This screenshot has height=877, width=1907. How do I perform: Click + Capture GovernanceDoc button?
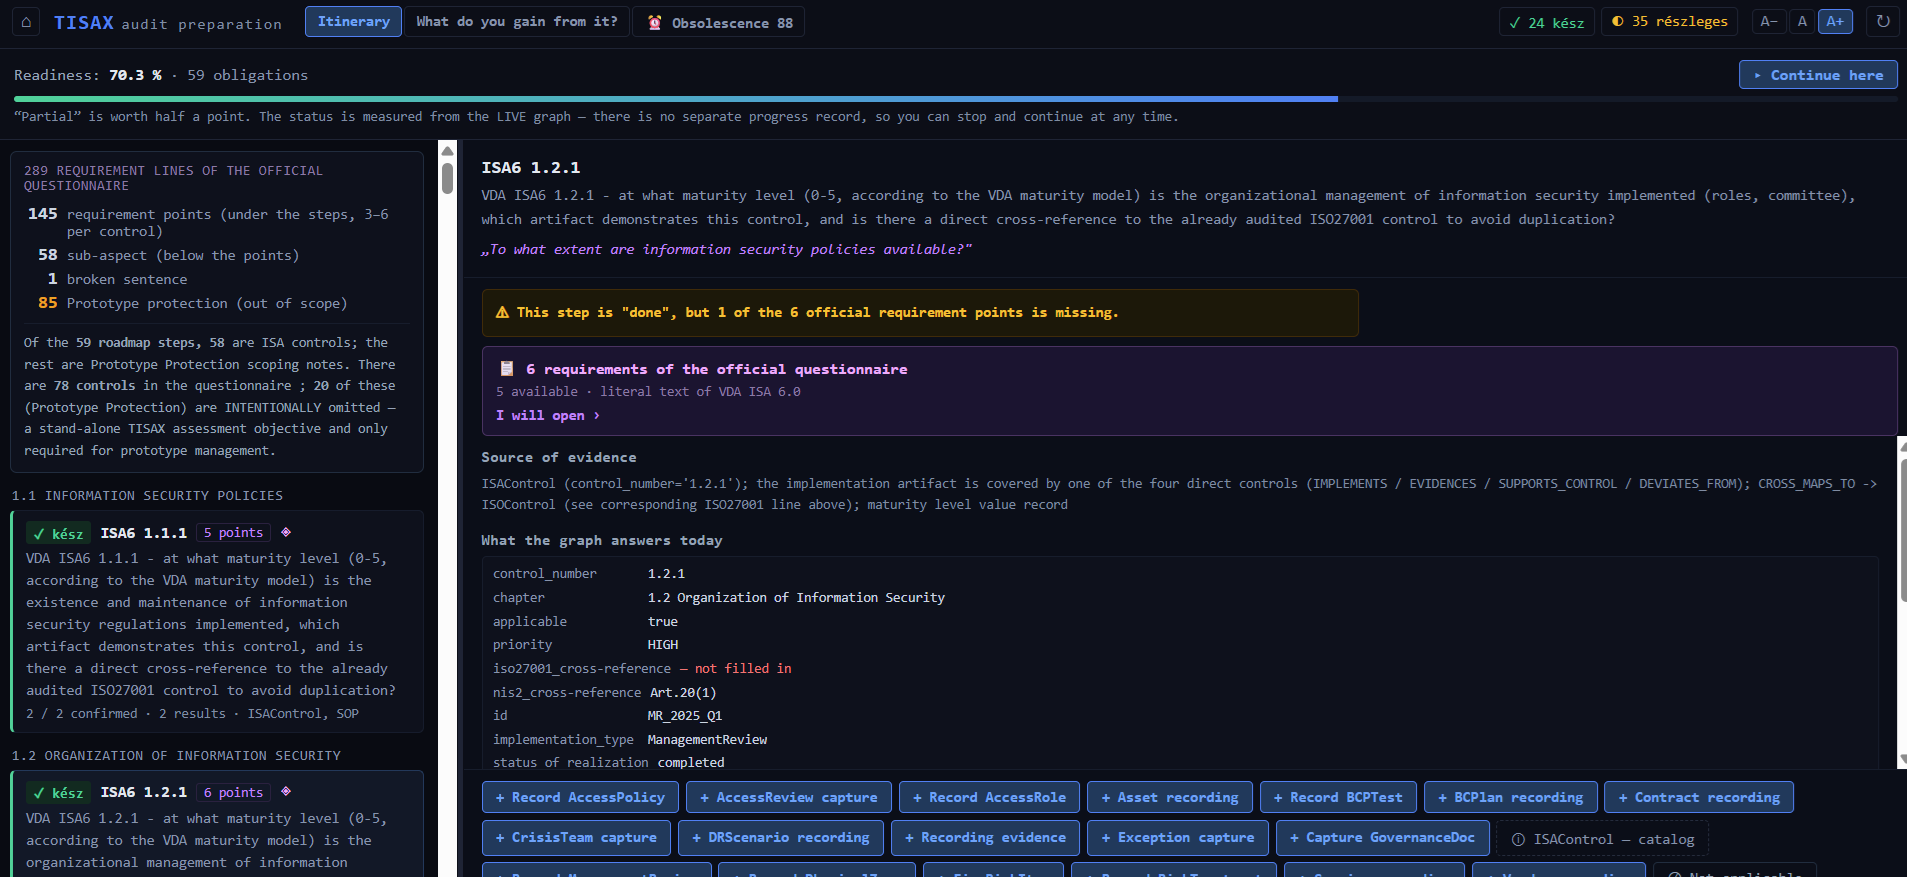point(1382,837)
